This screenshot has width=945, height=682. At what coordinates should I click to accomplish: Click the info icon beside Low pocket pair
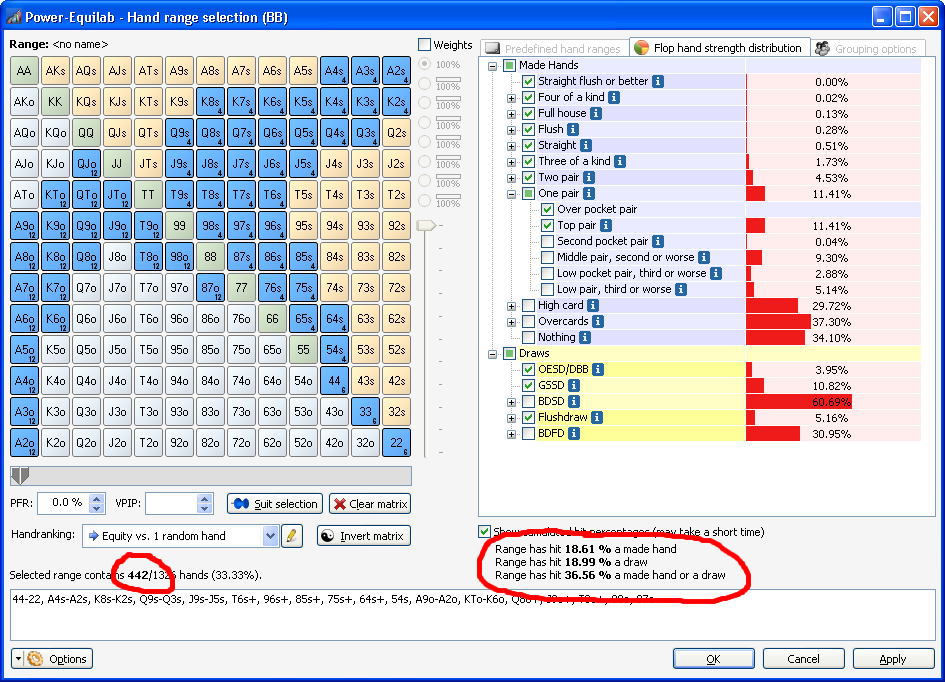tap(716, 274)
